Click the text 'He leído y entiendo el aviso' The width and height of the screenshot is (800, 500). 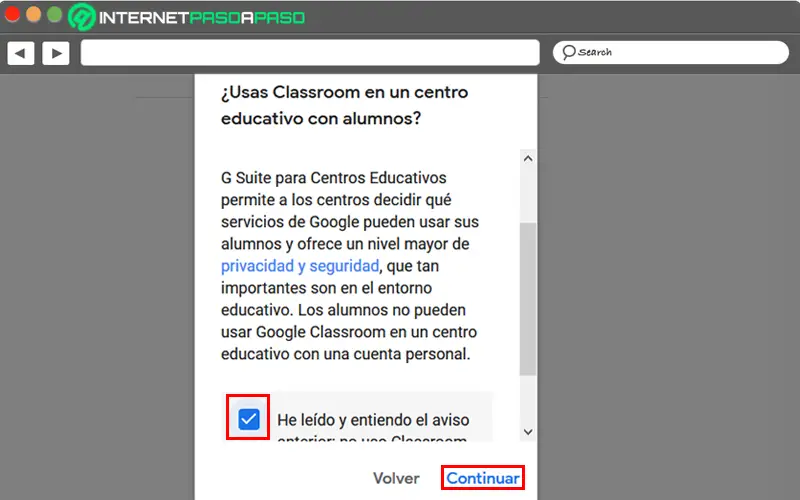[373, 420]
